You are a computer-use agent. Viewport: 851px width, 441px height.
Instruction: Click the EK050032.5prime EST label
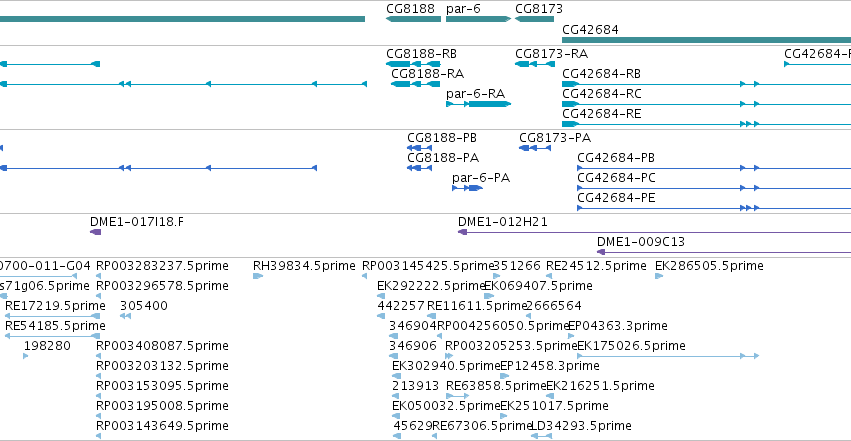pyautogui.click(x=446, y=406)
